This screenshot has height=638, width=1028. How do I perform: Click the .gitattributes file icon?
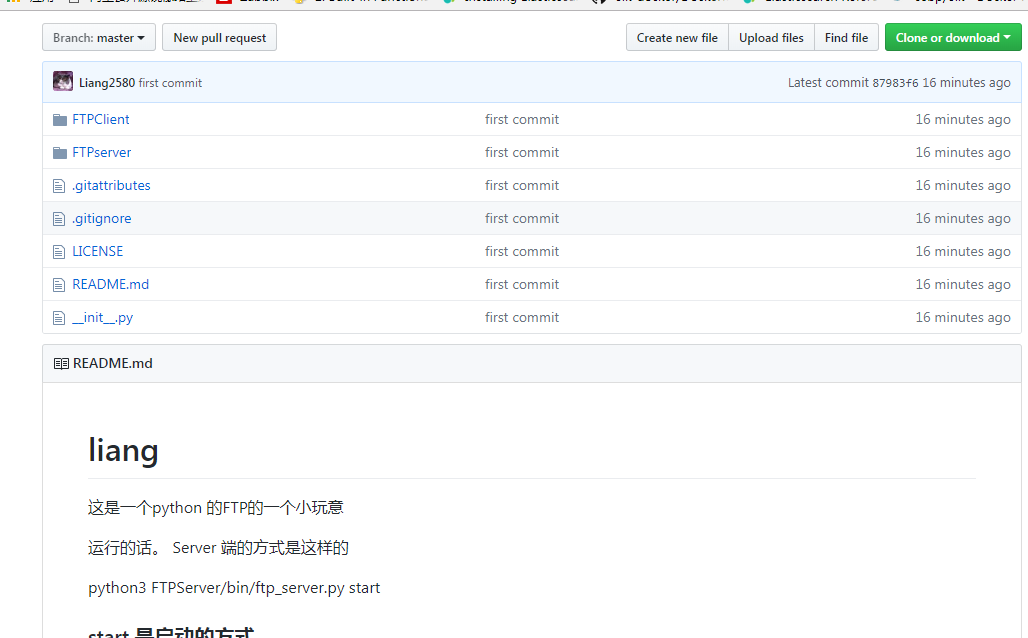(59, 186)
